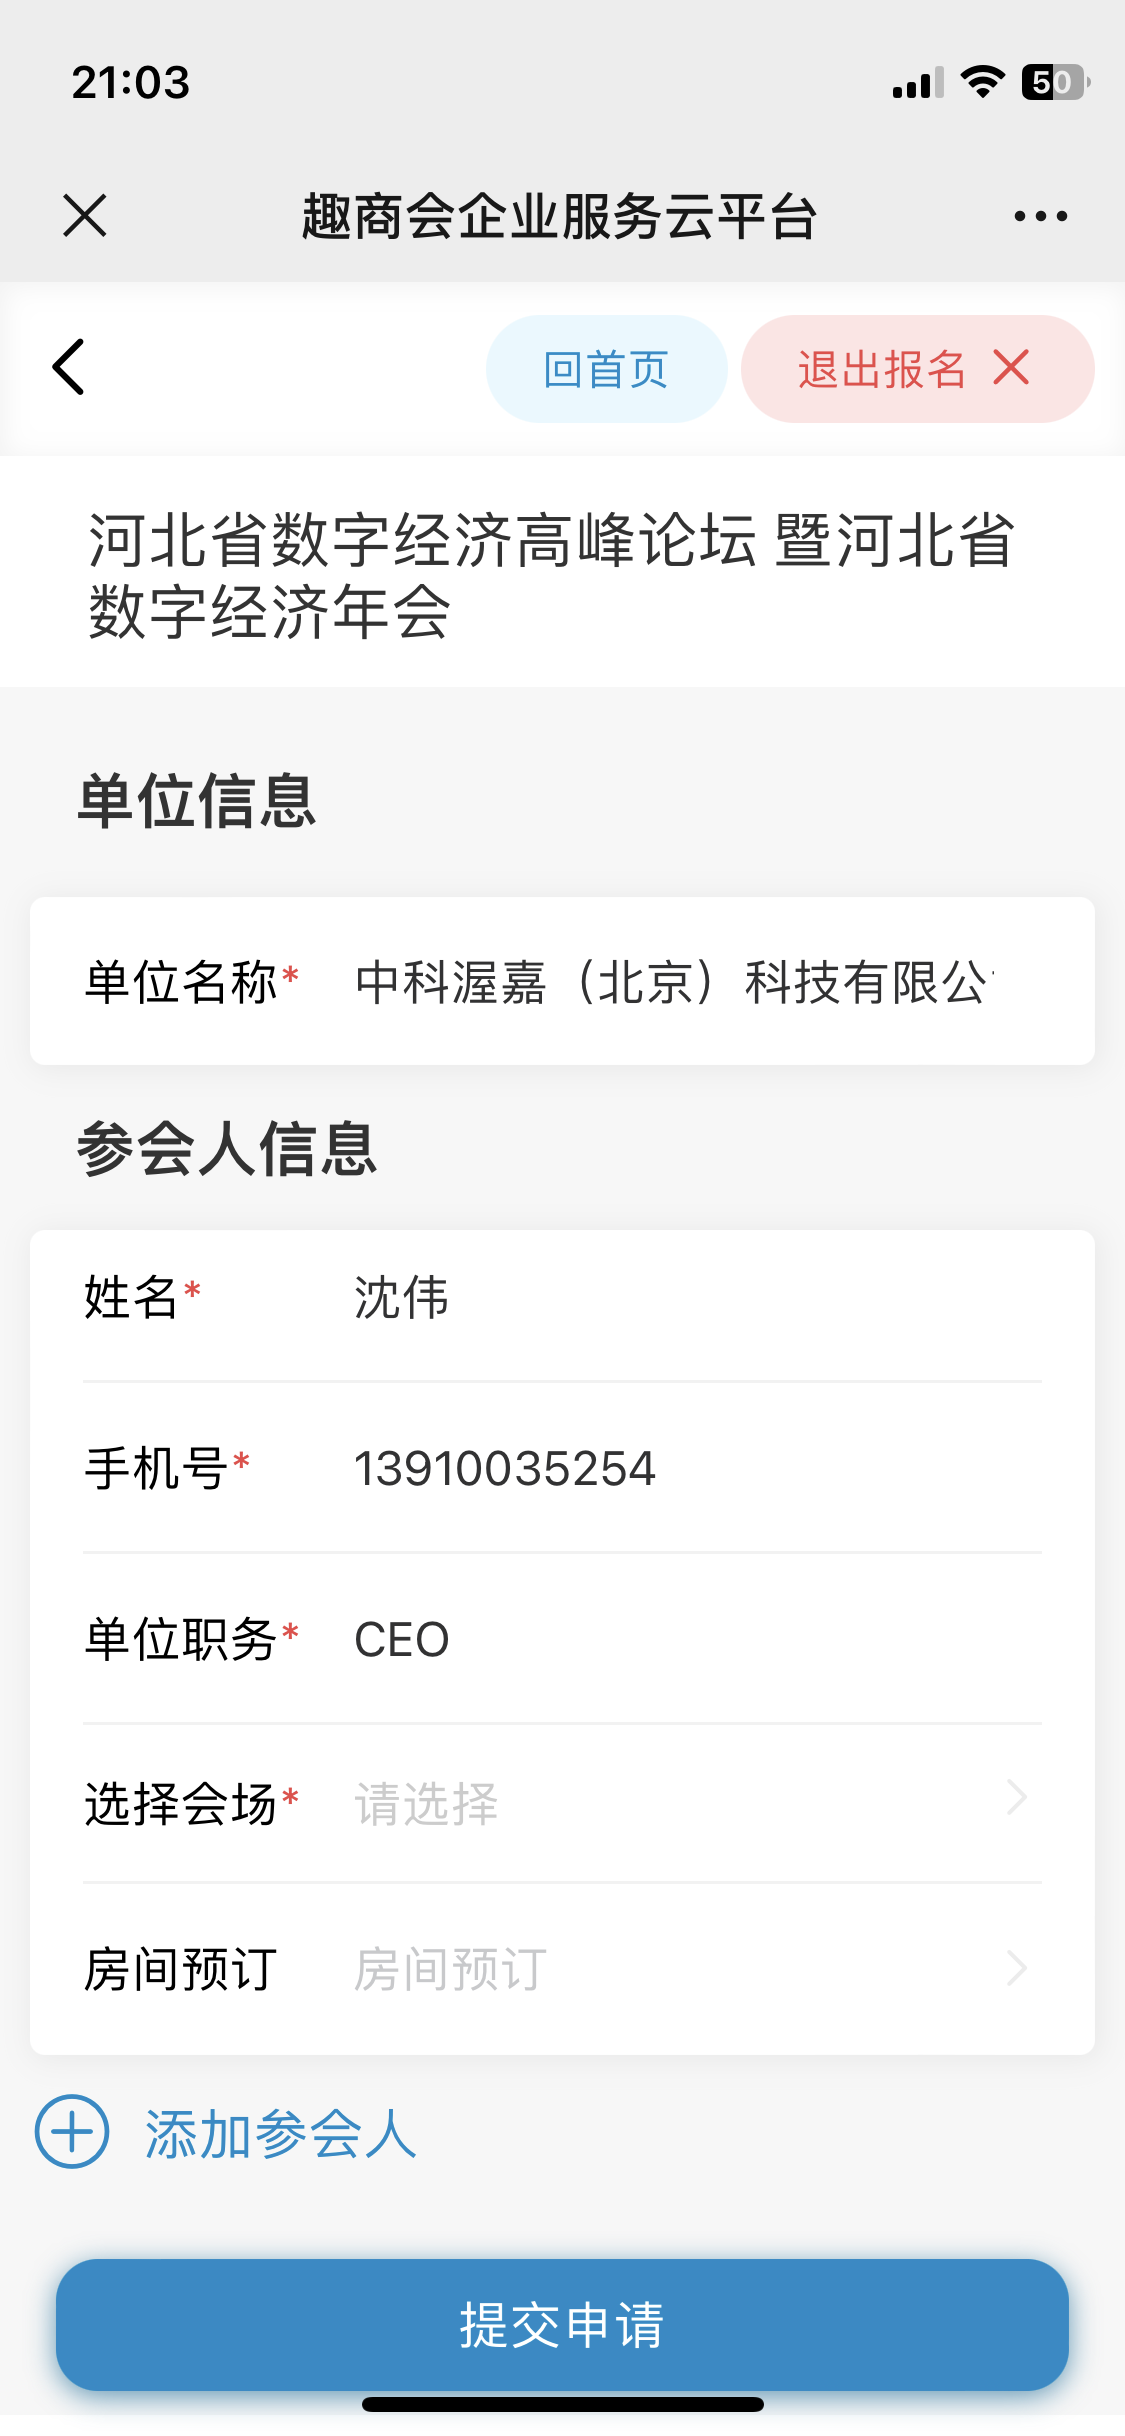This screenshot has width=1125, height=2436.
Task: Tap the cellular signal bars icon
Action: (918, 83)
